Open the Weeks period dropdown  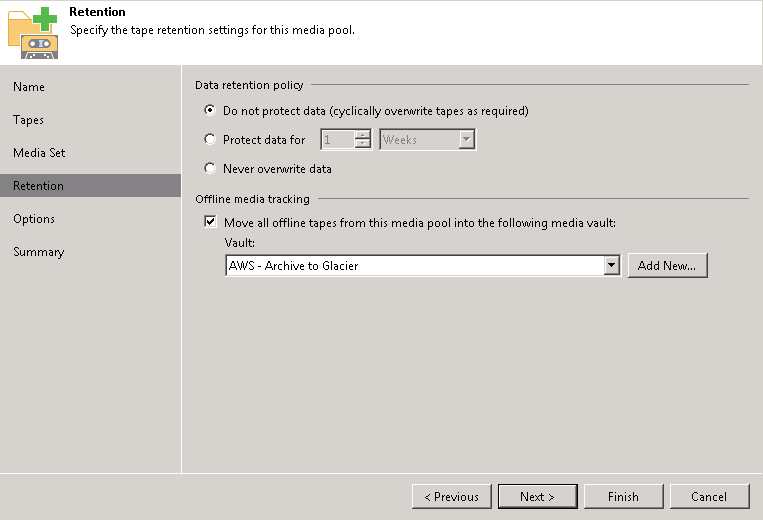click(x=427, y=140)
